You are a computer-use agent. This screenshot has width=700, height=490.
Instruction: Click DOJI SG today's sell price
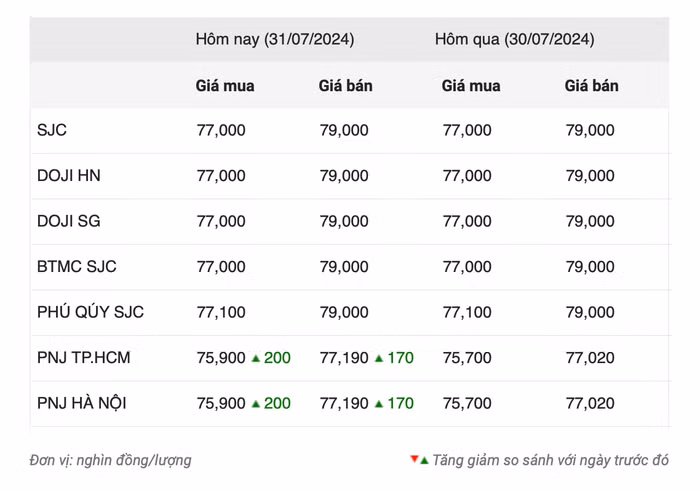click(x=344, y=221)
